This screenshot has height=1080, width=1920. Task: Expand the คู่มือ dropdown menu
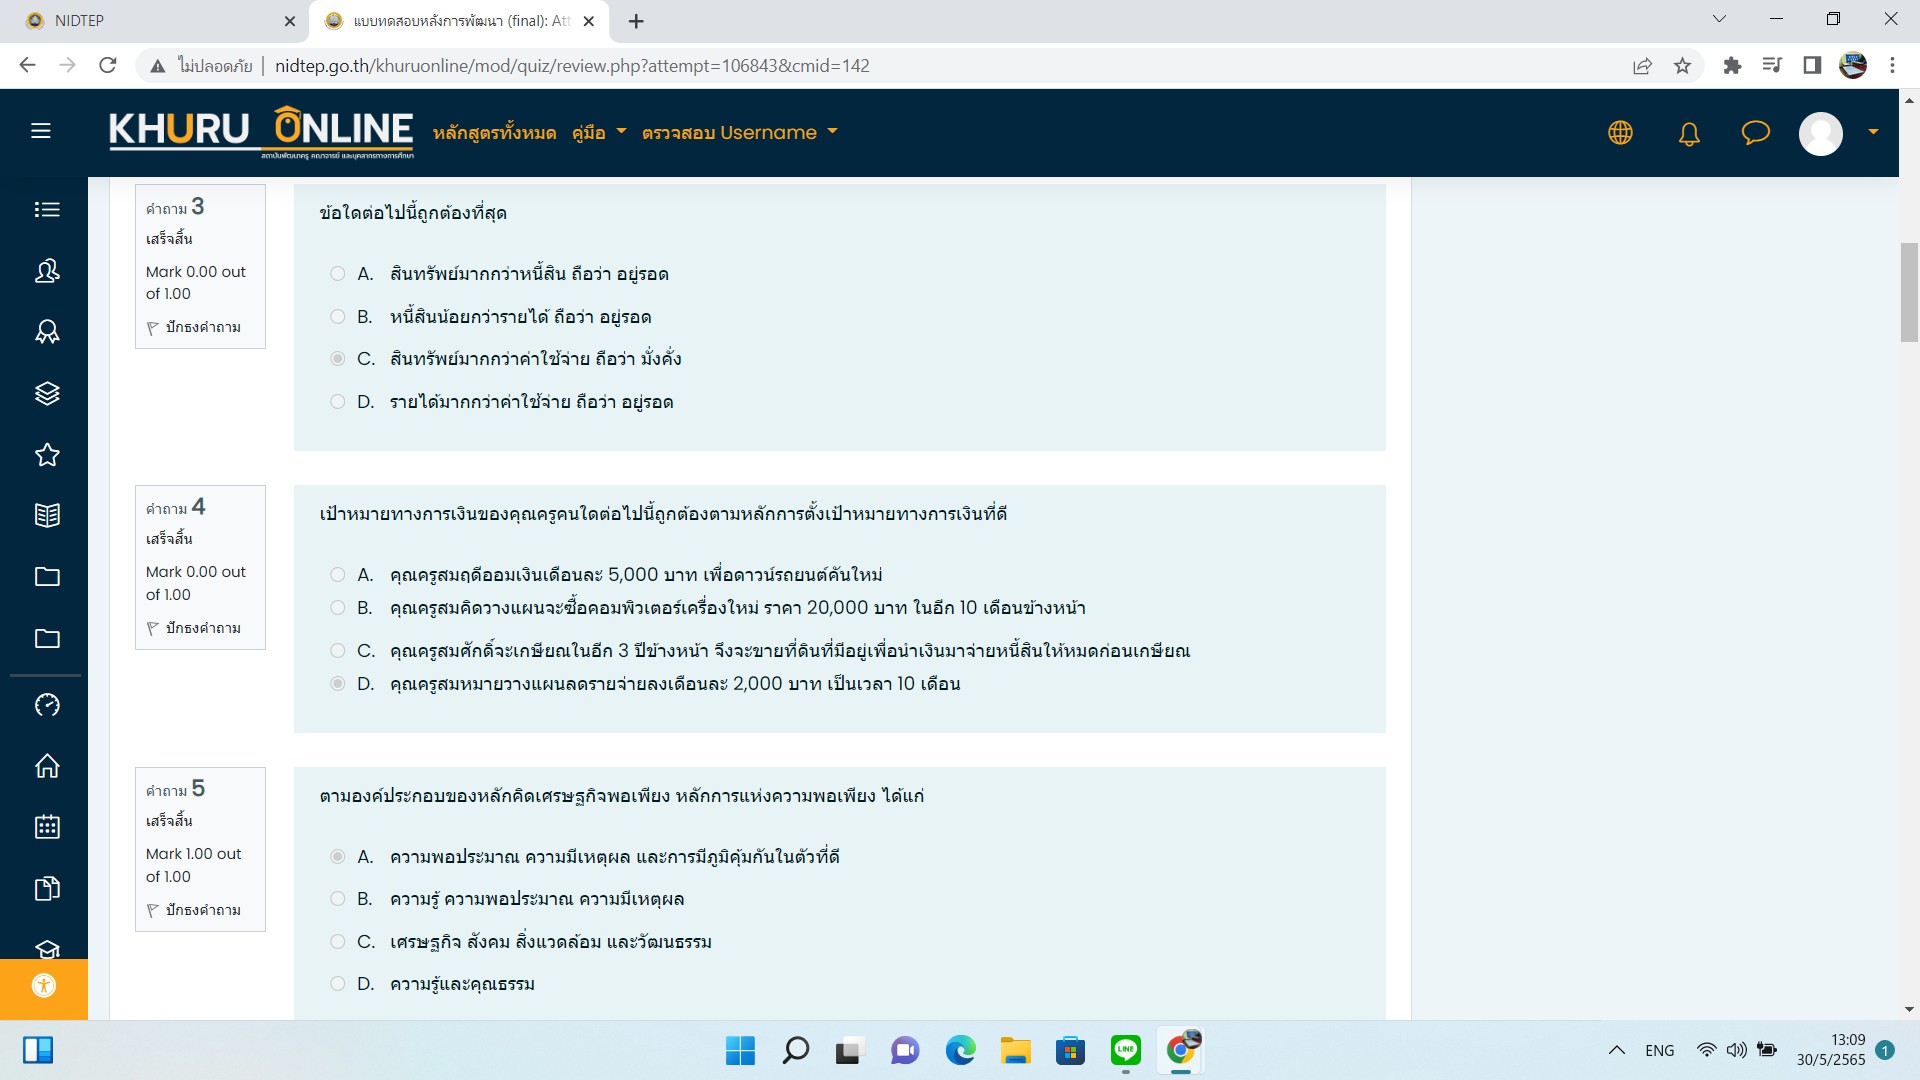point(599,133)
